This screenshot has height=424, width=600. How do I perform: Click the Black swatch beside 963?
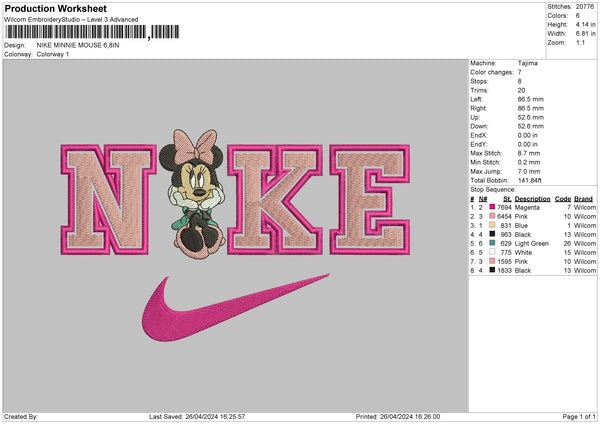click(492, 234)
